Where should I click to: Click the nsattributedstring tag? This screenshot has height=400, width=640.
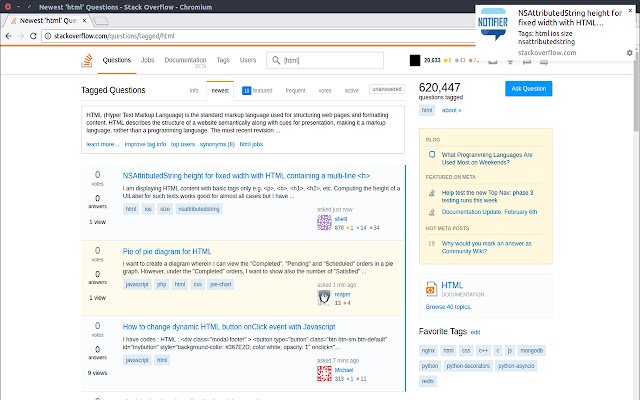click(199, 209)
